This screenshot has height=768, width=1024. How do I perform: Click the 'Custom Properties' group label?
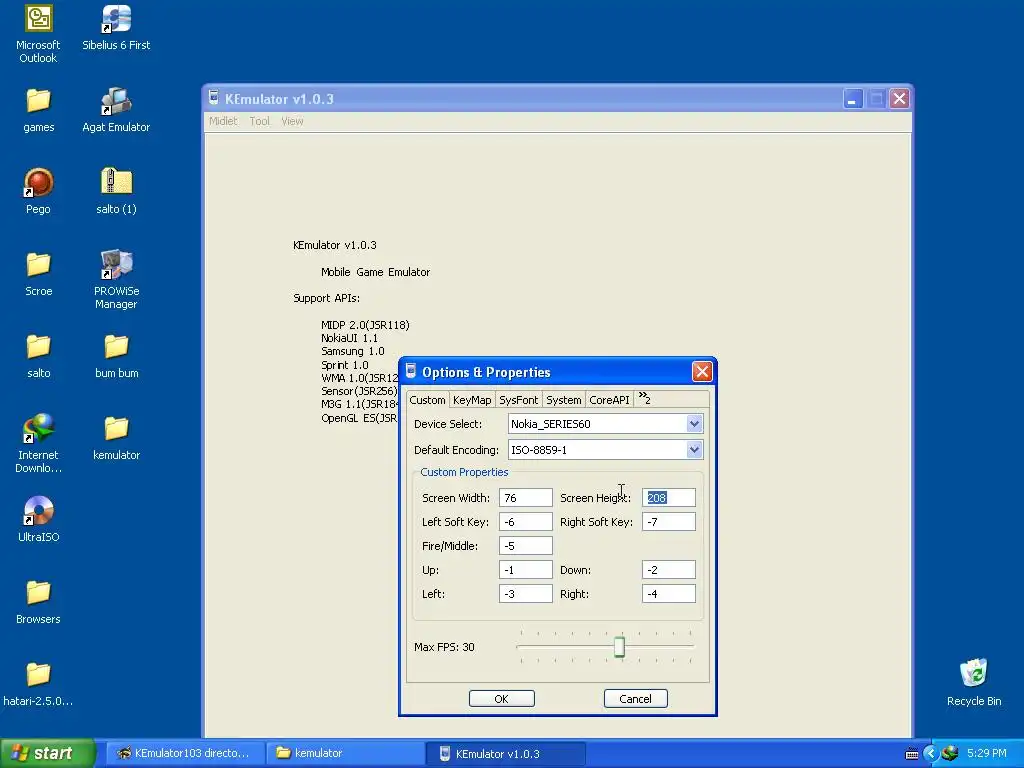coord(464,472)
